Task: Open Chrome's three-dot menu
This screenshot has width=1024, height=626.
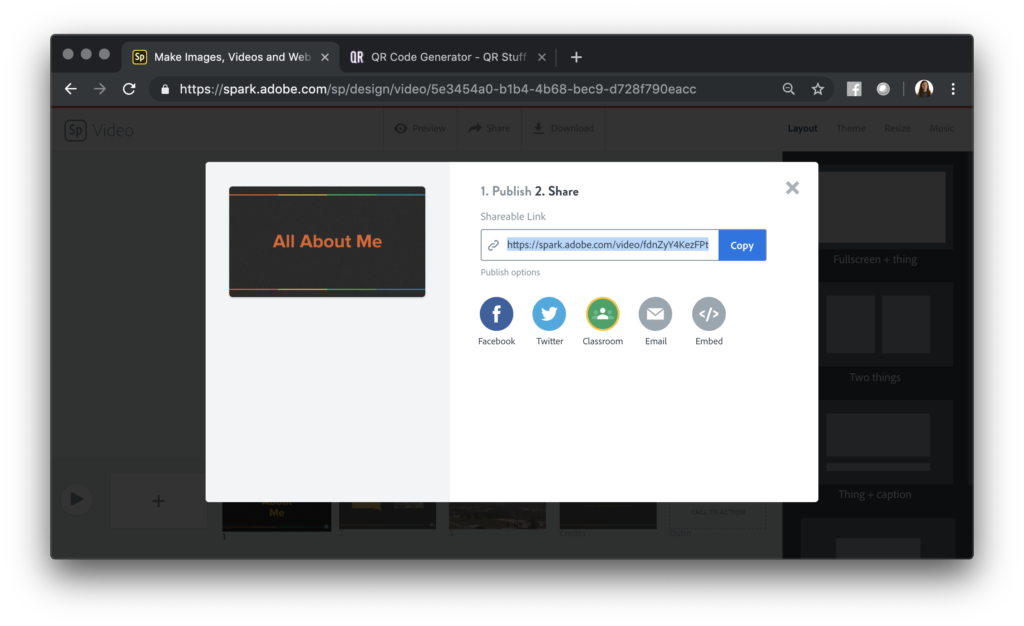Action: pos(953,88)
